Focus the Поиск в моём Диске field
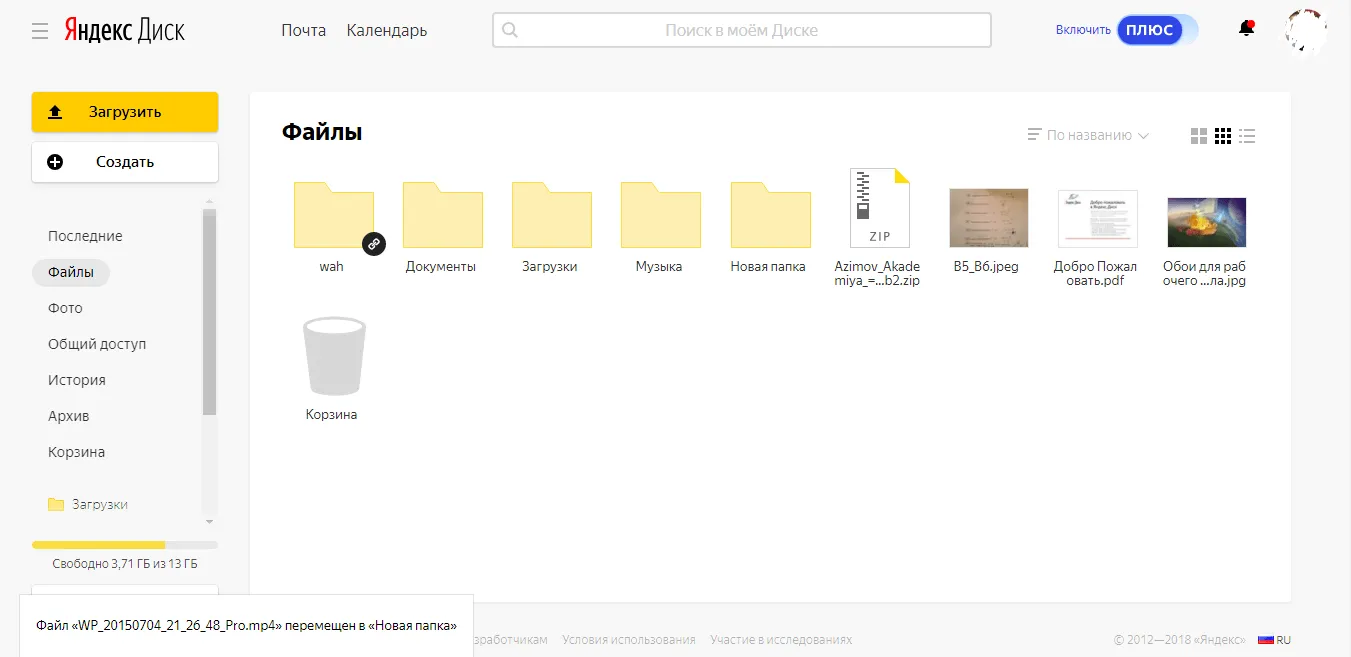Image resolution: width=1351 pixels, height=657 pixels. pyautogui.click(x=741, y=30)
